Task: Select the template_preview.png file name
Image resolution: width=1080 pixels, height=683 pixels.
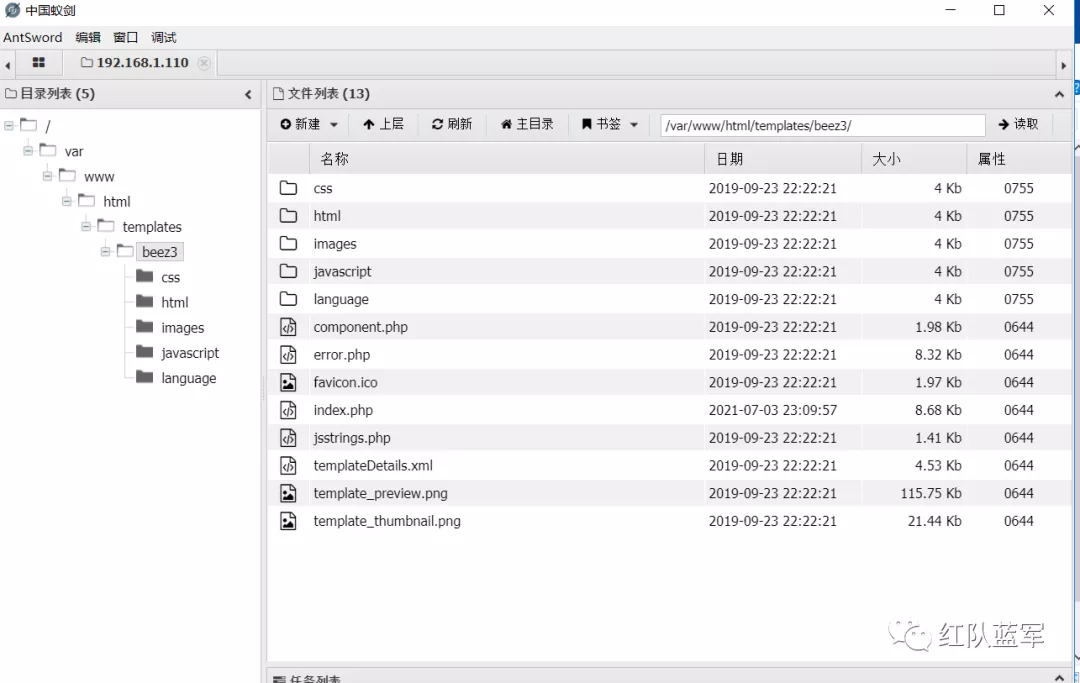Action: [x=380, y=494]
